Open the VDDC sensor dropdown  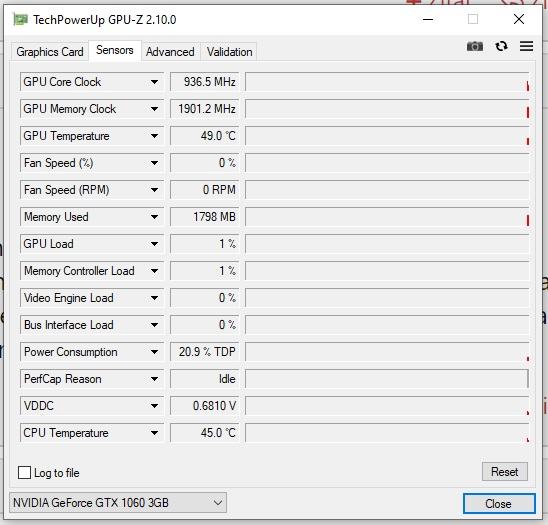(x=92, y=406)
